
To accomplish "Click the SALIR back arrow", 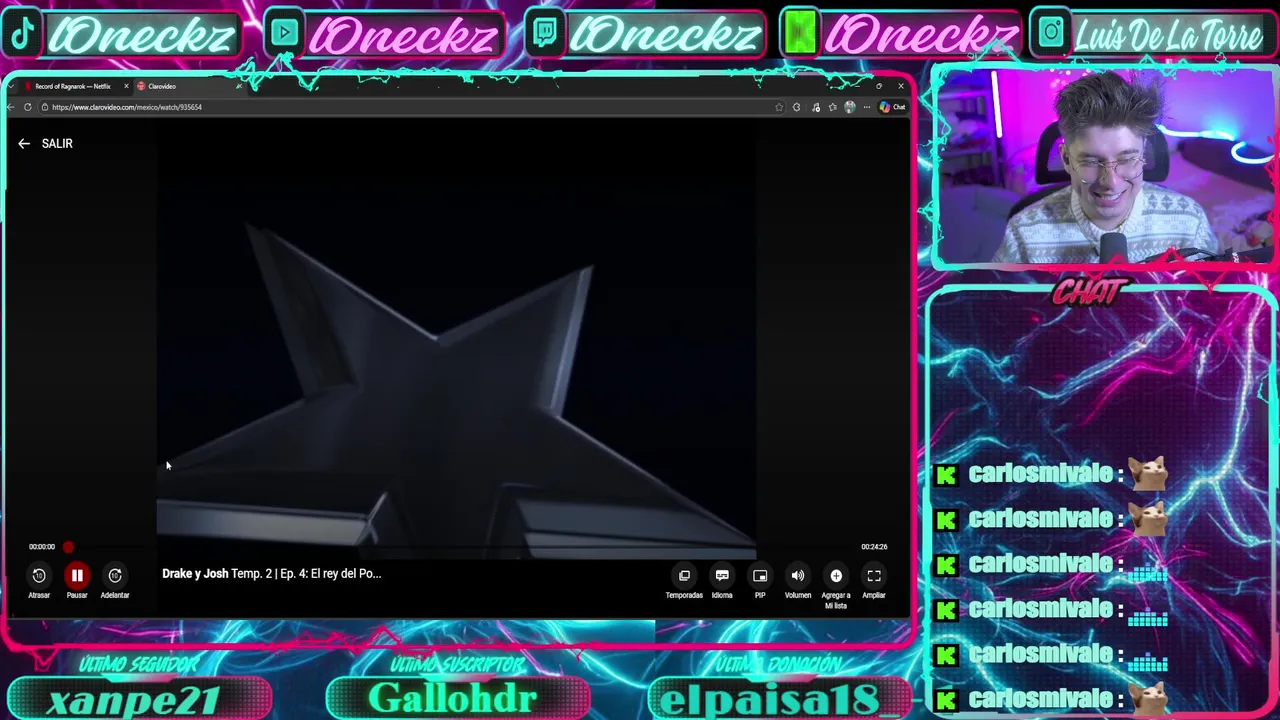I will [x=24, y=144].
